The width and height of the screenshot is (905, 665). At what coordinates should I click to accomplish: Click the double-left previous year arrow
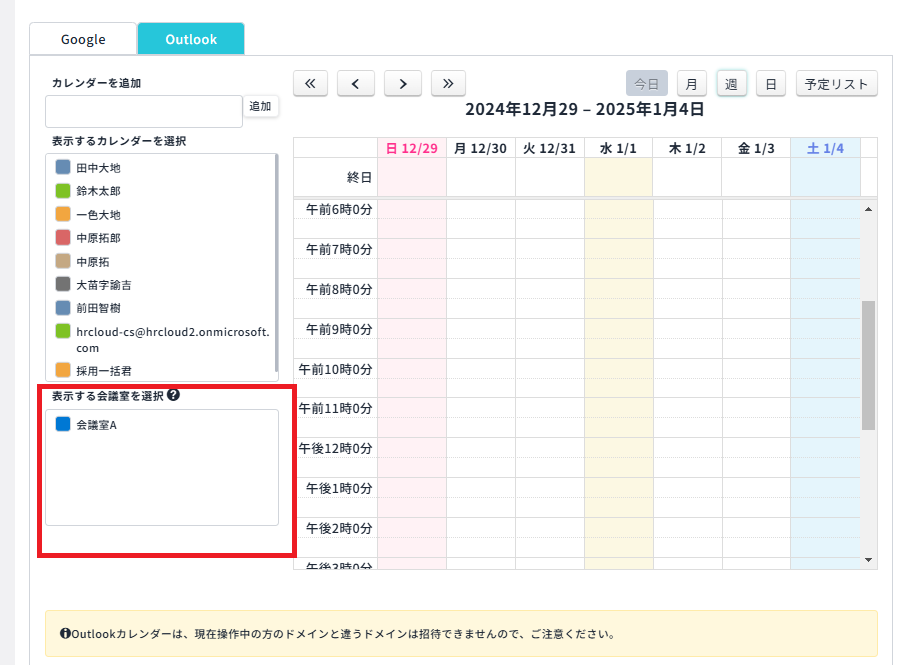309,83
